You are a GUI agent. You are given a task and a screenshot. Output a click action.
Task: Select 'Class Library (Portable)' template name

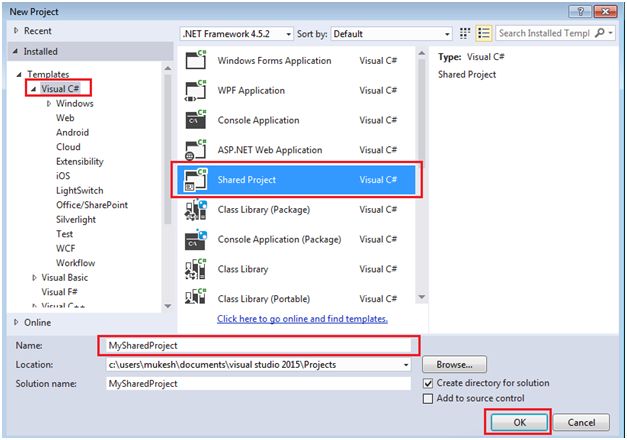click(x=264, y=299)
